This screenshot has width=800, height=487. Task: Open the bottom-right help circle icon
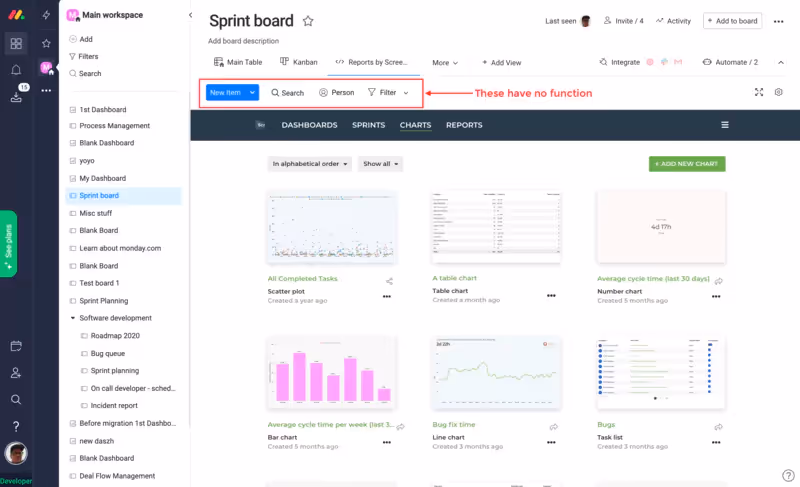(x=788, y=475)
